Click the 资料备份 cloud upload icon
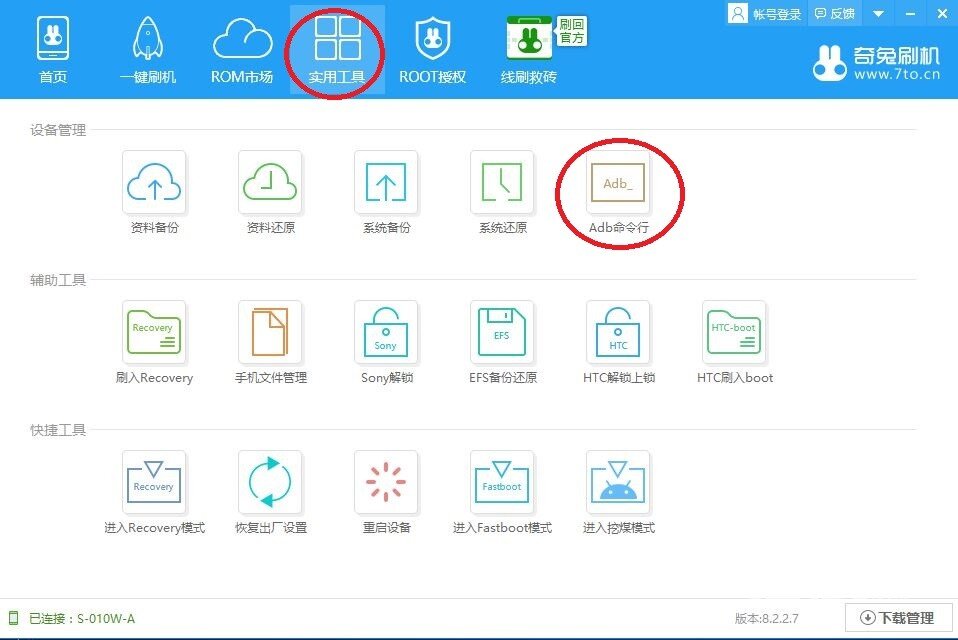 click(154, 182)
